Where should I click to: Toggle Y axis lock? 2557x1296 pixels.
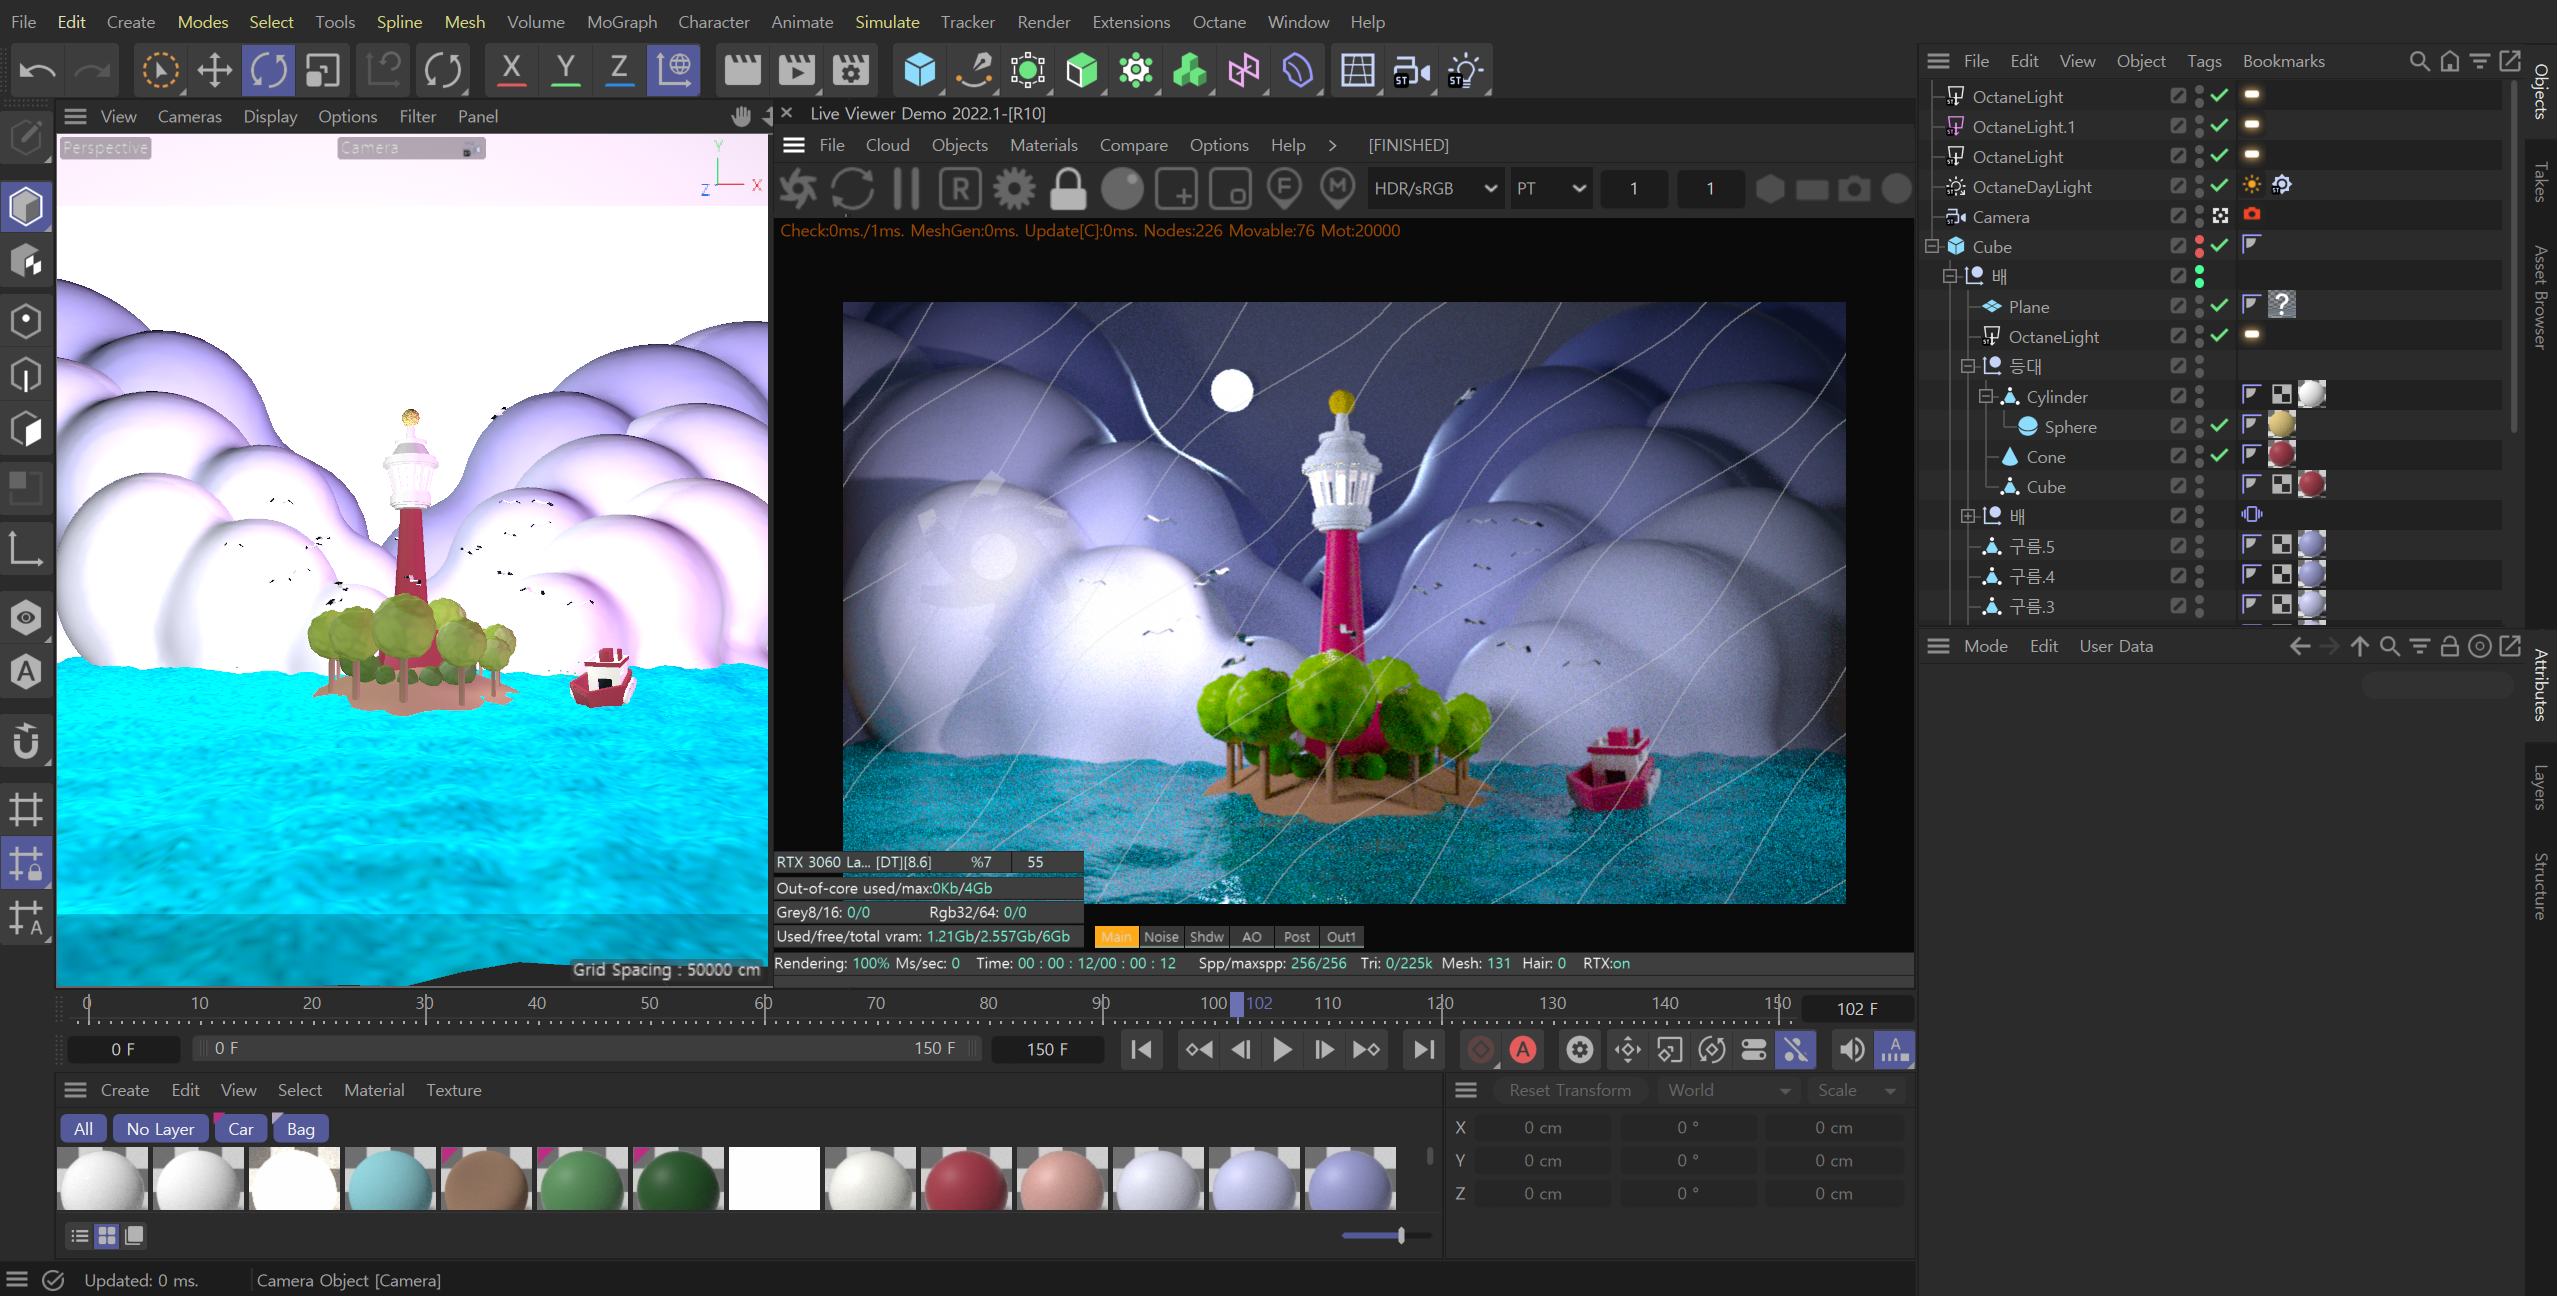pos(565,70)
